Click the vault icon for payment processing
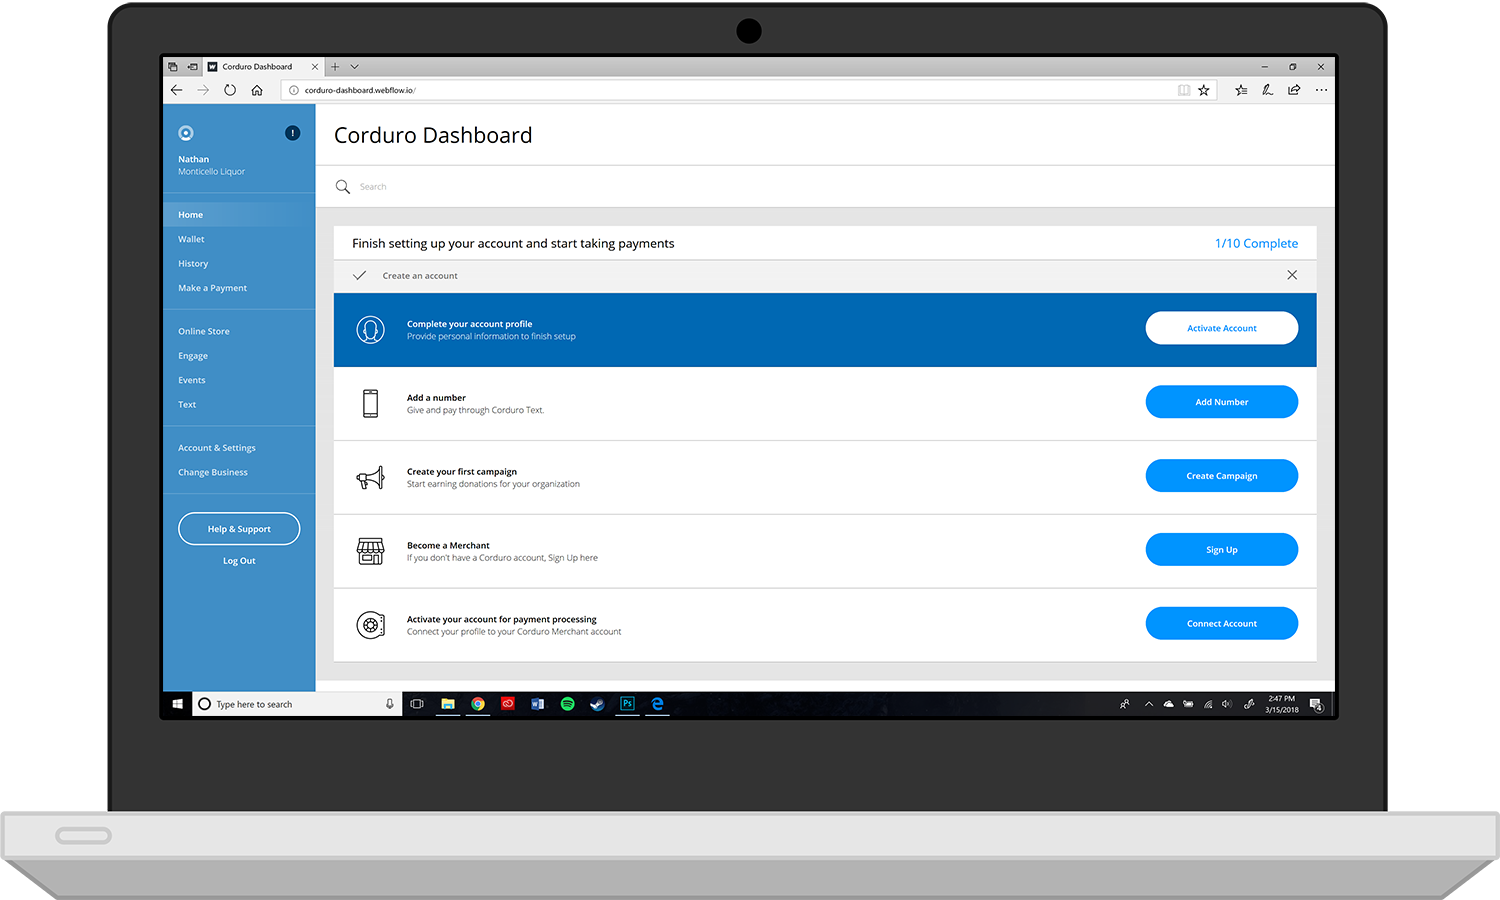This screenshot has width=1500, height=900. coord(370,625)
